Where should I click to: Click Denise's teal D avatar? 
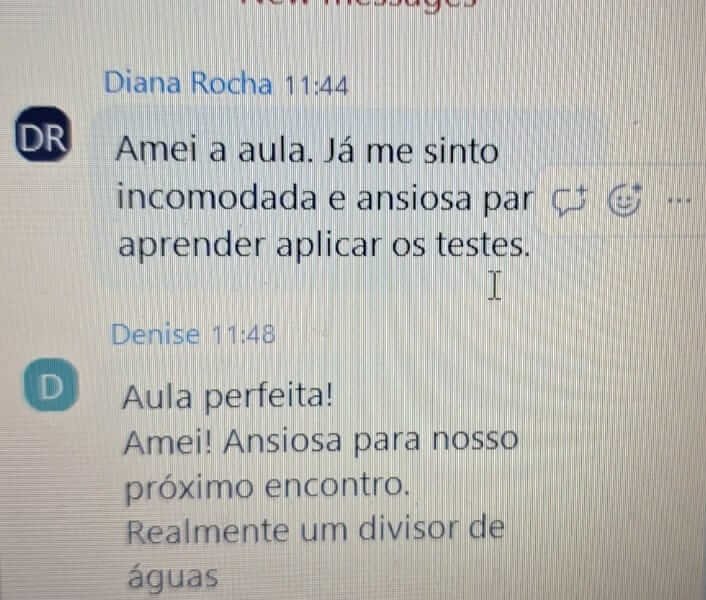tap(51, 385)
